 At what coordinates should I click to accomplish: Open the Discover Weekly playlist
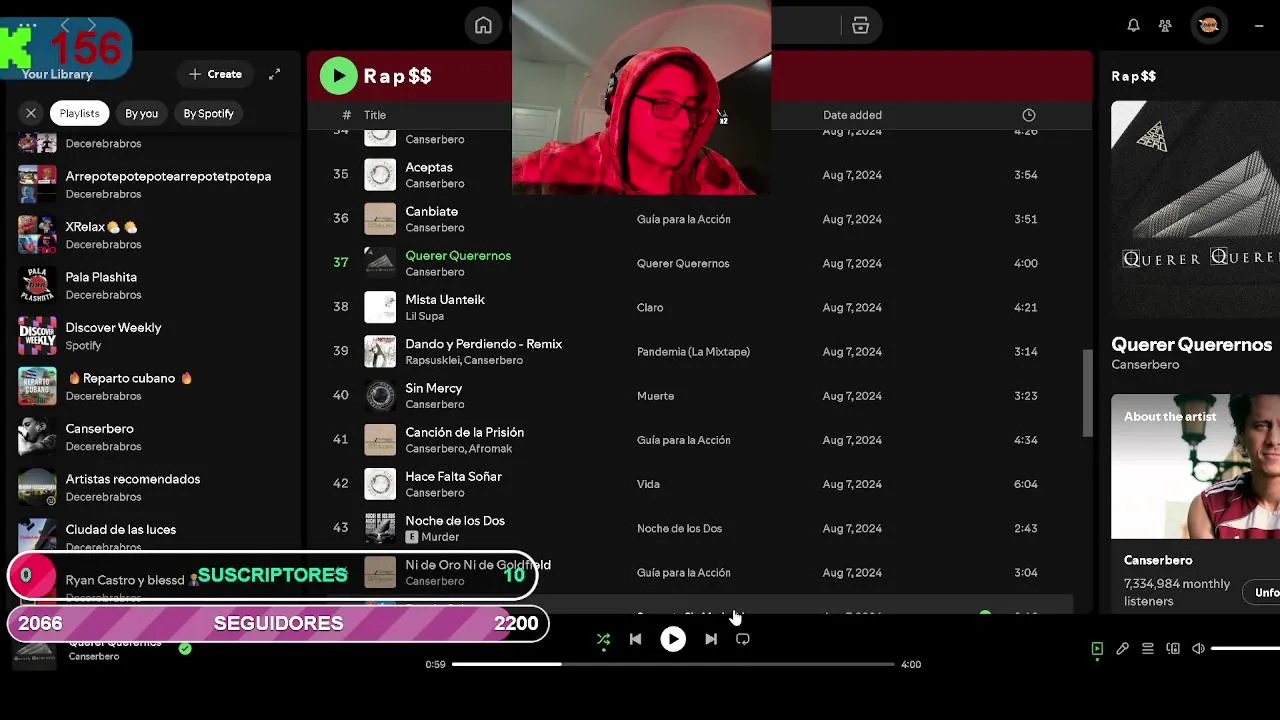(x=155, y=336)
